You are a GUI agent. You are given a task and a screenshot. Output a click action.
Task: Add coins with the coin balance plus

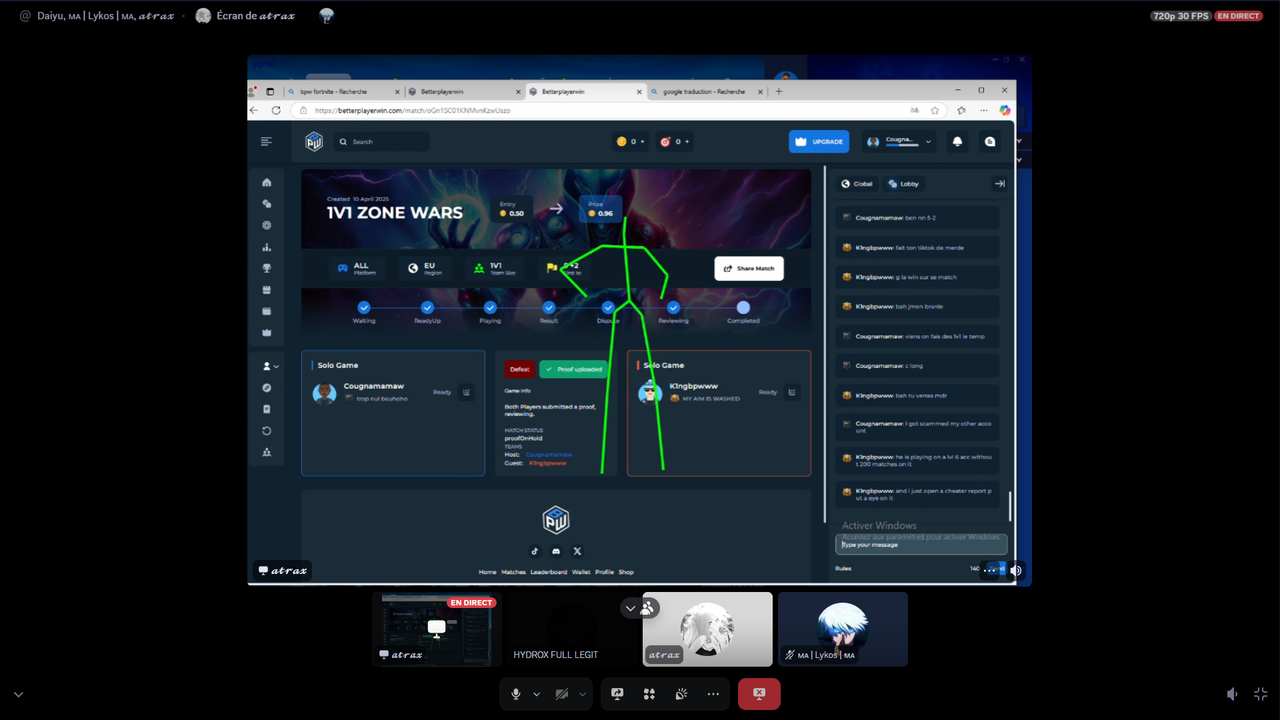coord(643,142)
